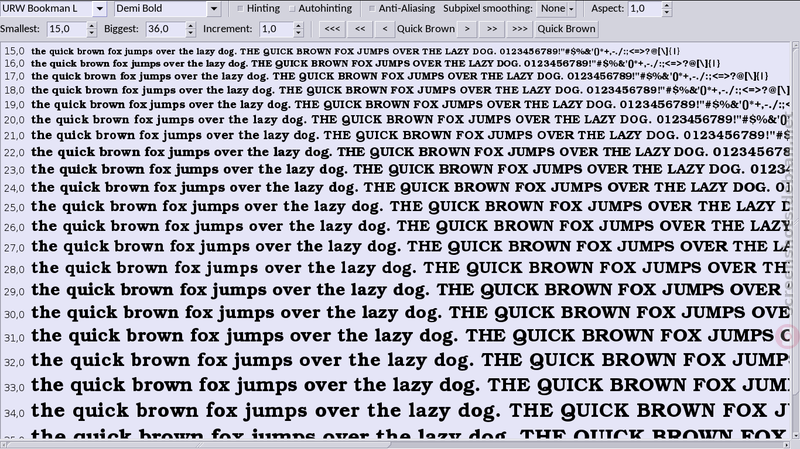Select the 18,0 size sample row

coord(395,90)
